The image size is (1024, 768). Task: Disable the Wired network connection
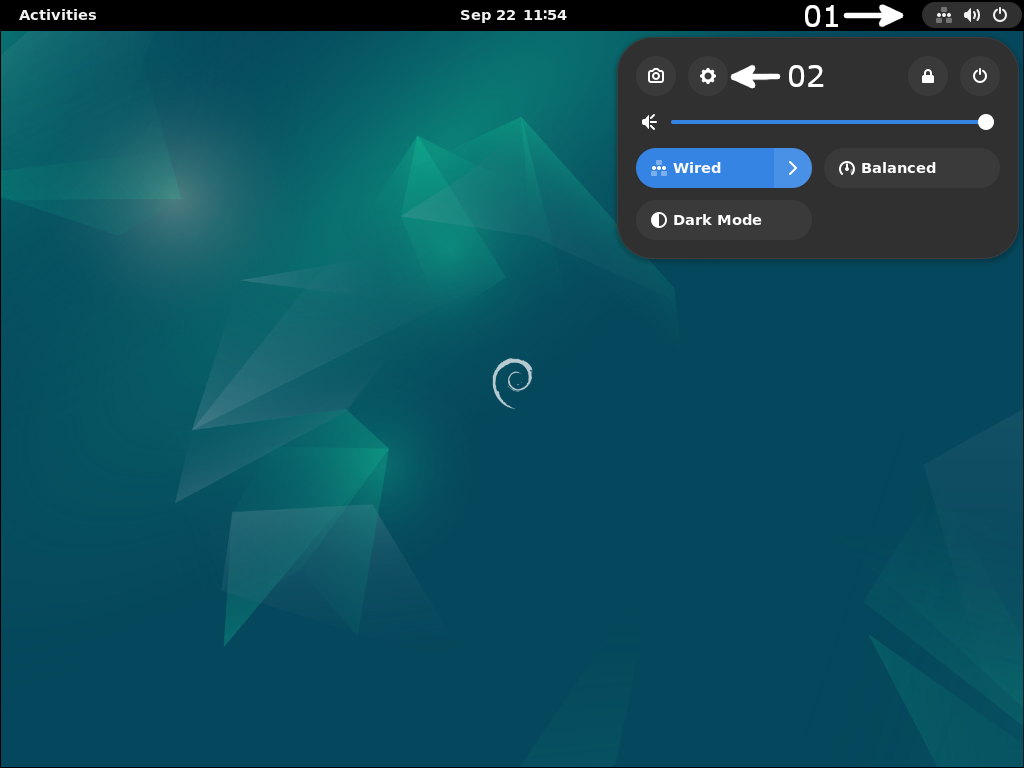click(700, 168)
